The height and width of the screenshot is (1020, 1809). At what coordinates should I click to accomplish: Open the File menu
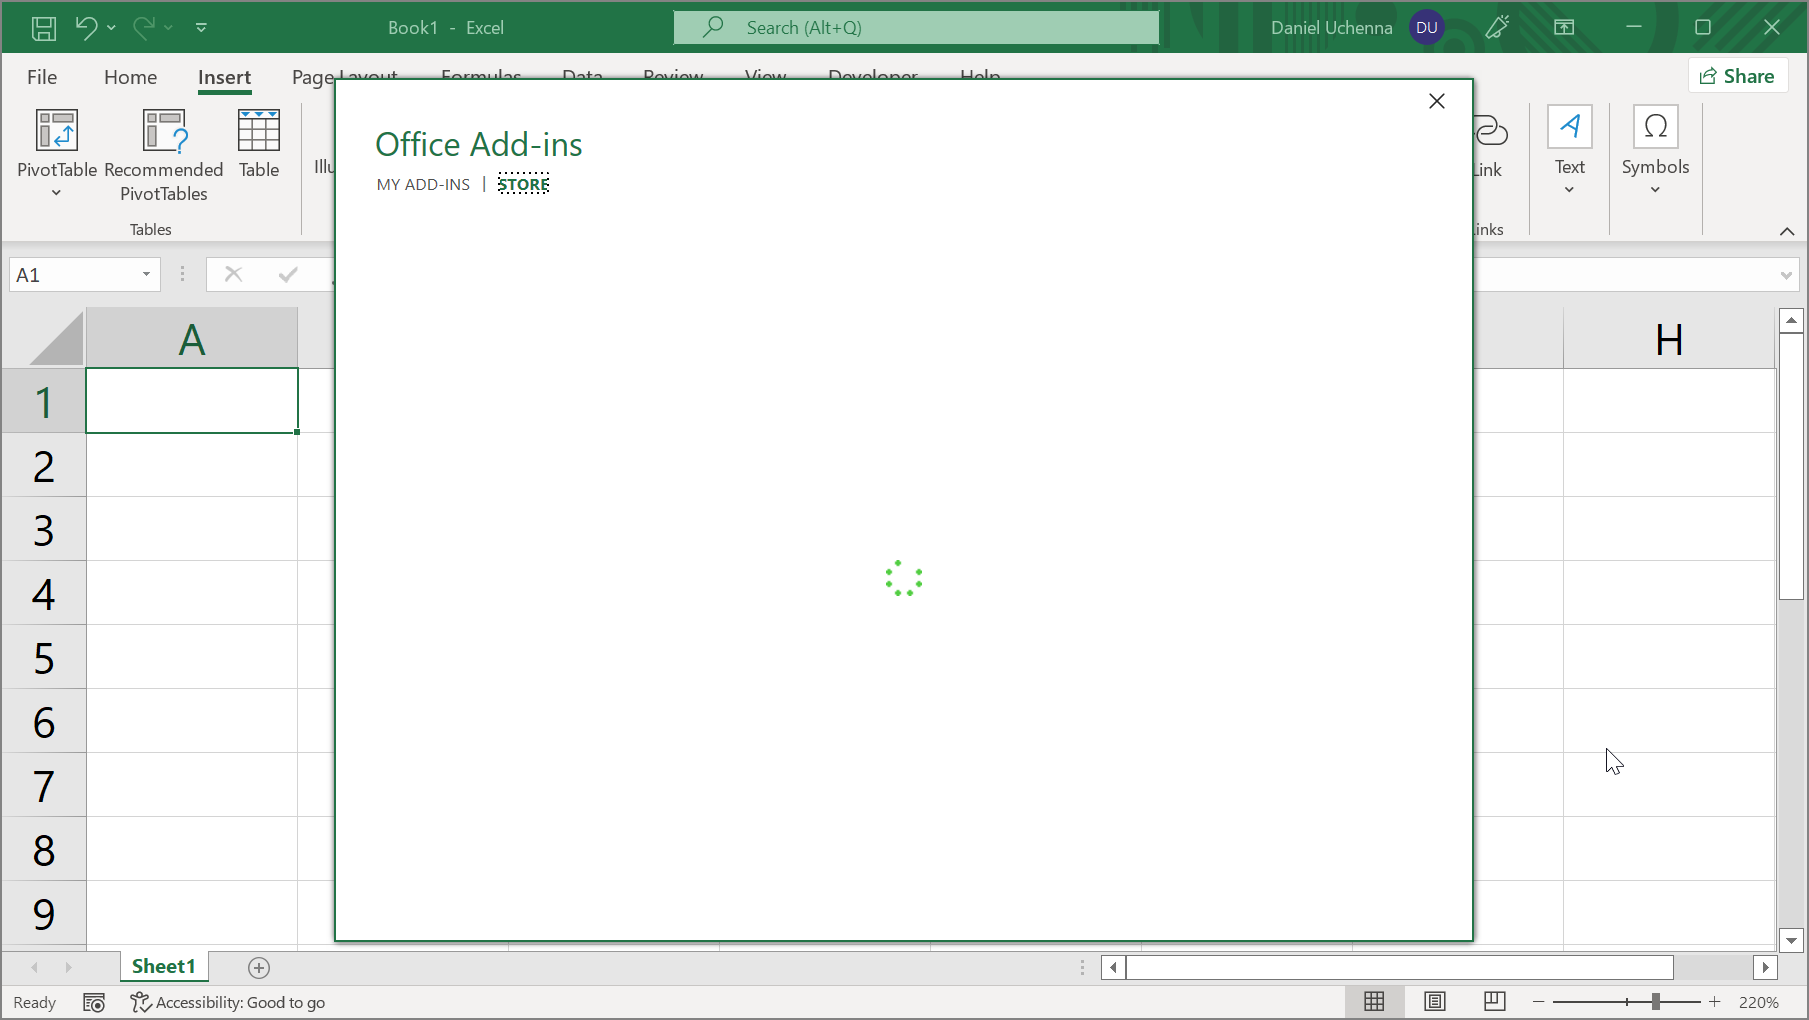[x=42, y=77]
